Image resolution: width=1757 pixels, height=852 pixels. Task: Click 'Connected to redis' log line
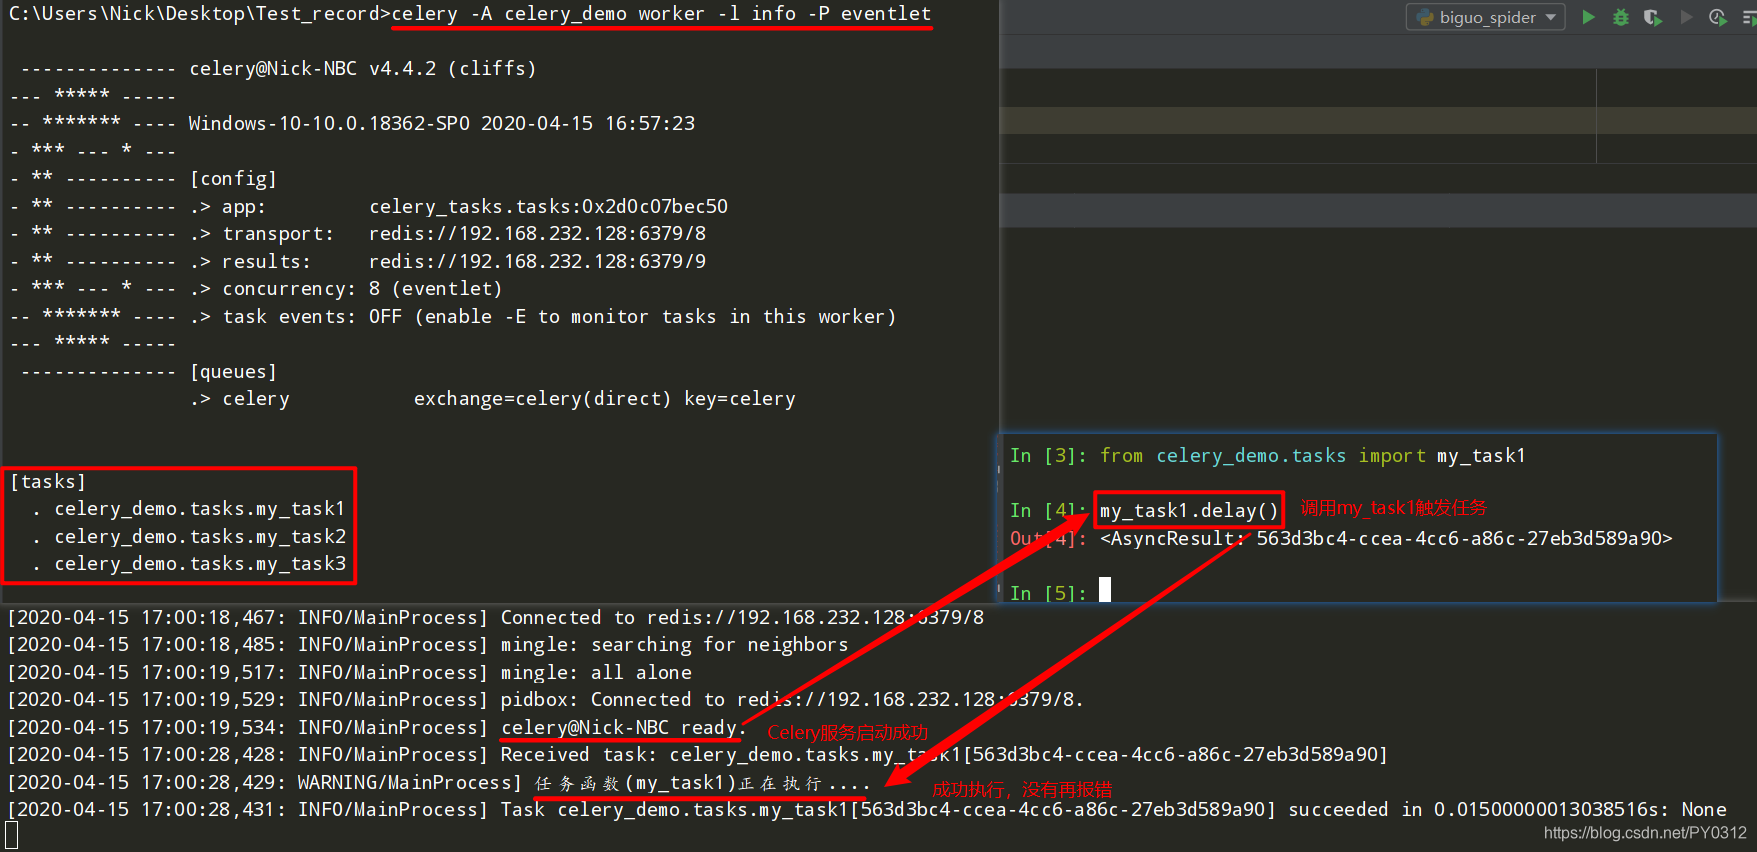496,618
